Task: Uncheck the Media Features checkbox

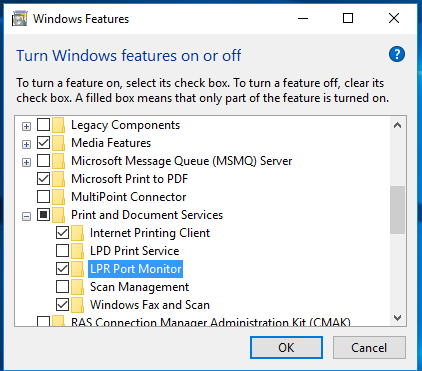Action: 43,143
